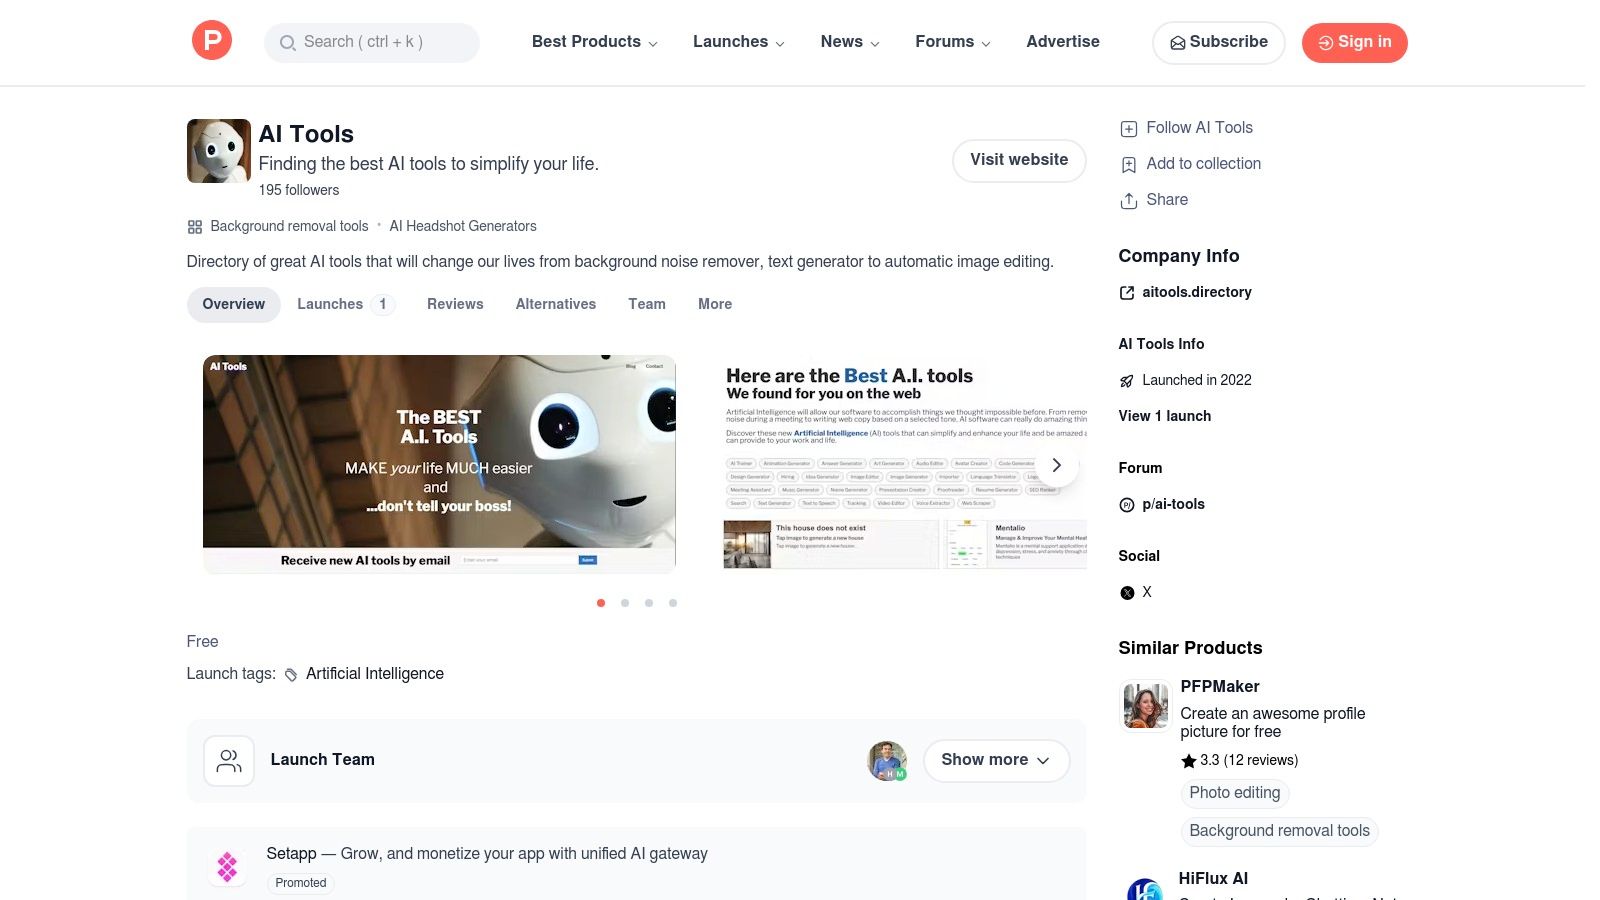Open the Alternatives tab
The width and height of the screenshot is (1600, 900).
556,304
